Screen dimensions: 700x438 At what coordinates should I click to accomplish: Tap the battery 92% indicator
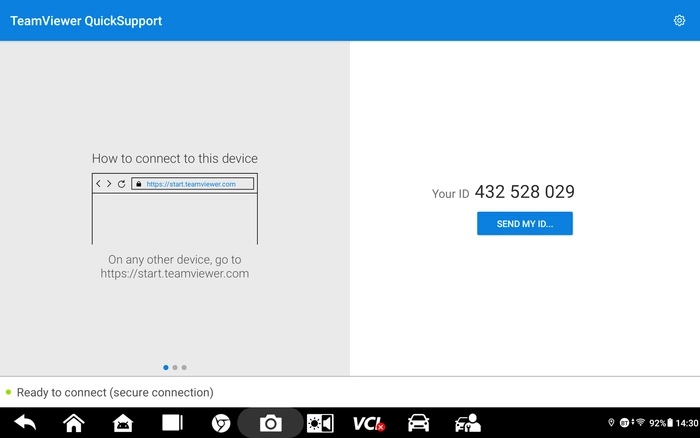click(661, 423)
